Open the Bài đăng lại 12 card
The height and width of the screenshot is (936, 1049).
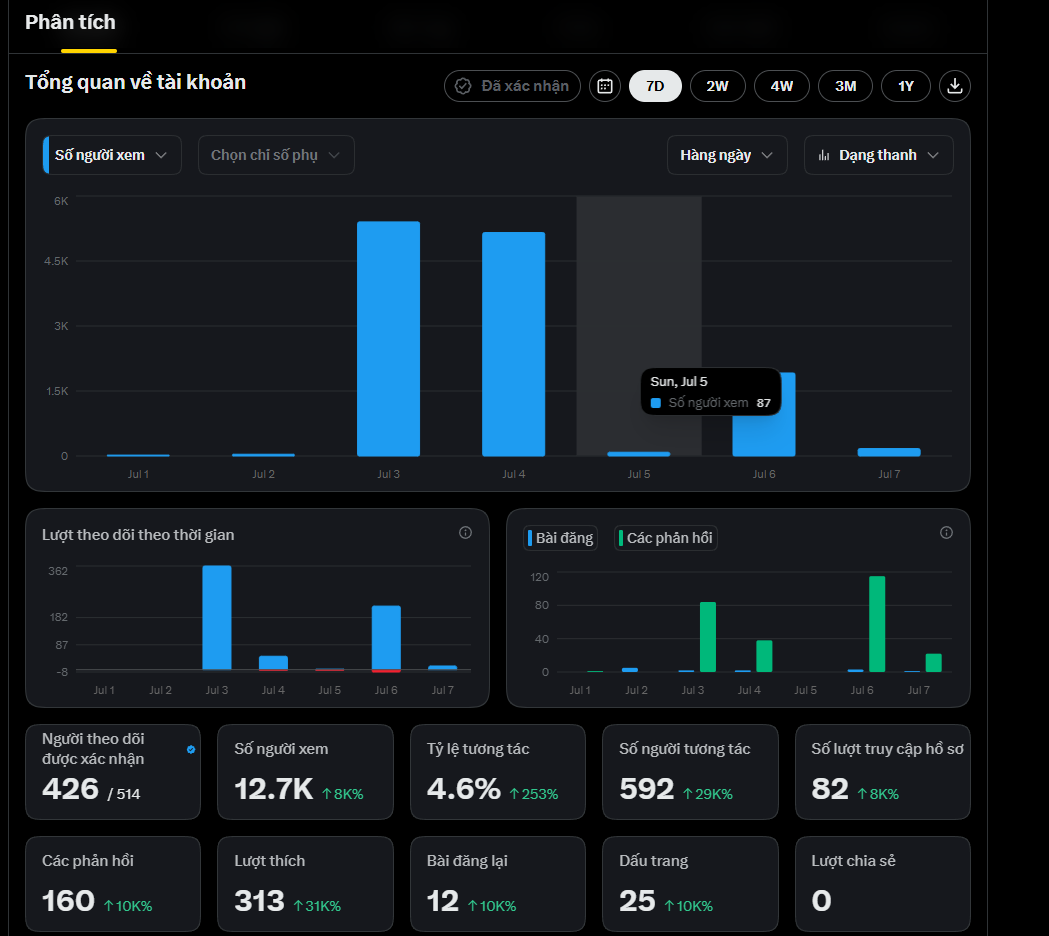(x=498, y=884)
